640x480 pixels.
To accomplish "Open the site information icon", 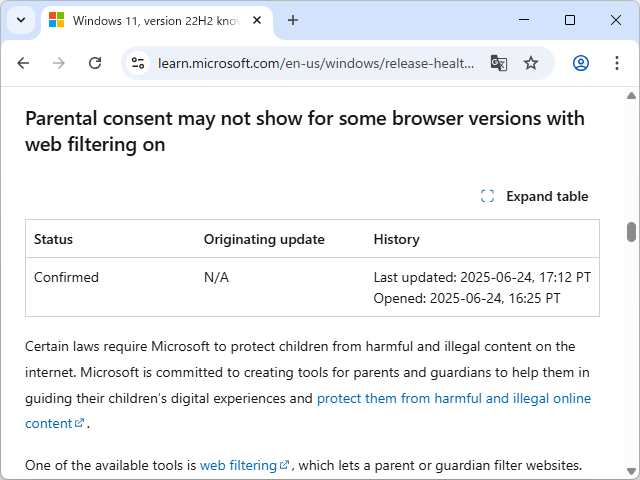I will (x=140, y=63).
